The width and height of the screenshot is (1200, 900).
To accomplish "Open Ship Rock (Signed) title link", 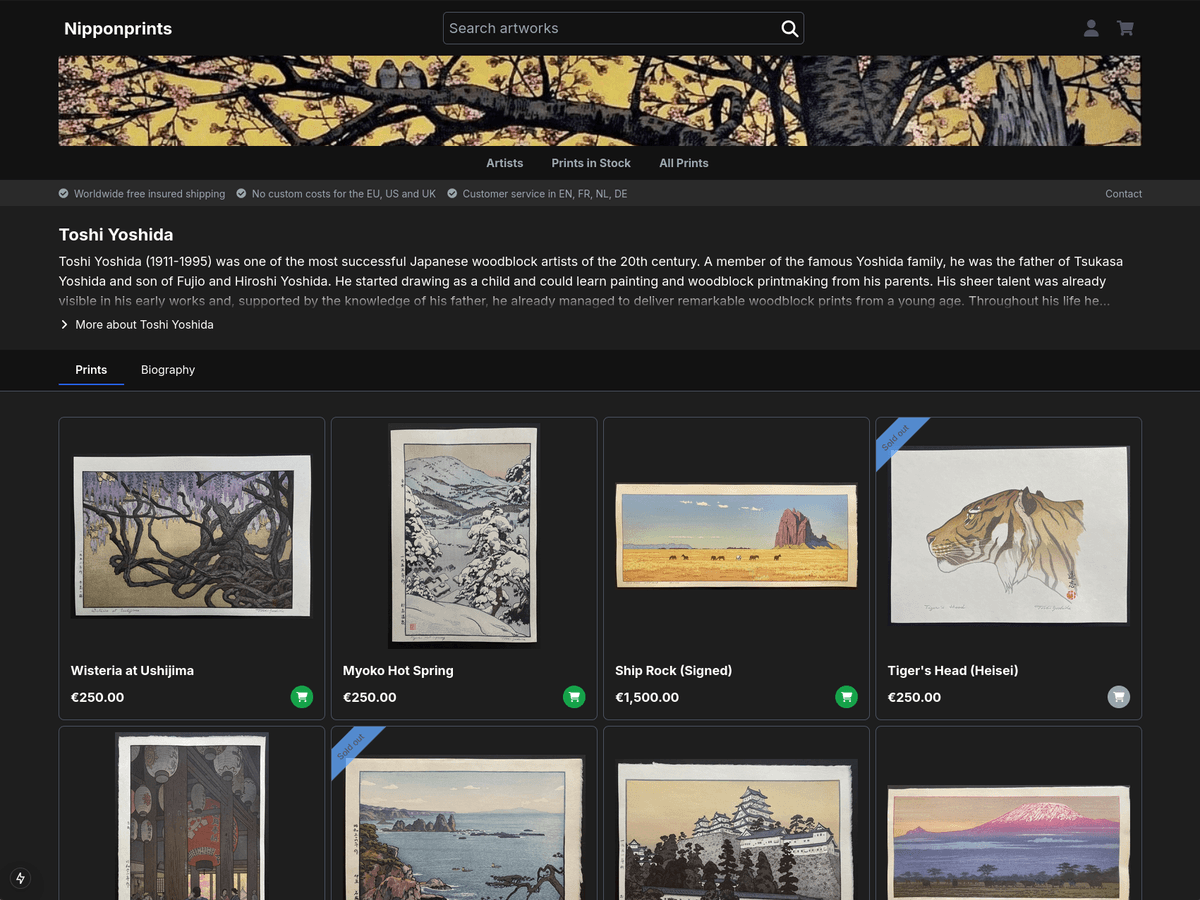I will tap(673, 670).
